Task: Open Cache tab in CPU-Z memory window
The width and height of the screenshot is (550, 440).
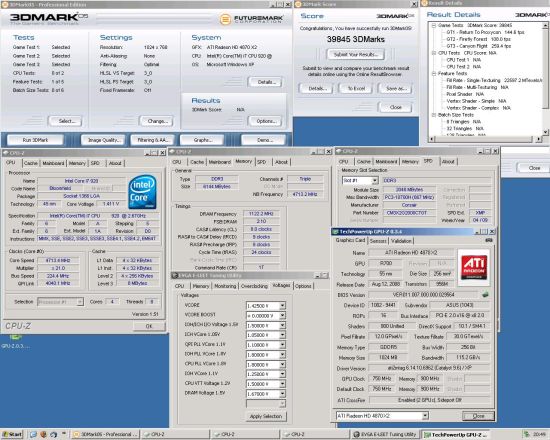Action: coord(197,162)
